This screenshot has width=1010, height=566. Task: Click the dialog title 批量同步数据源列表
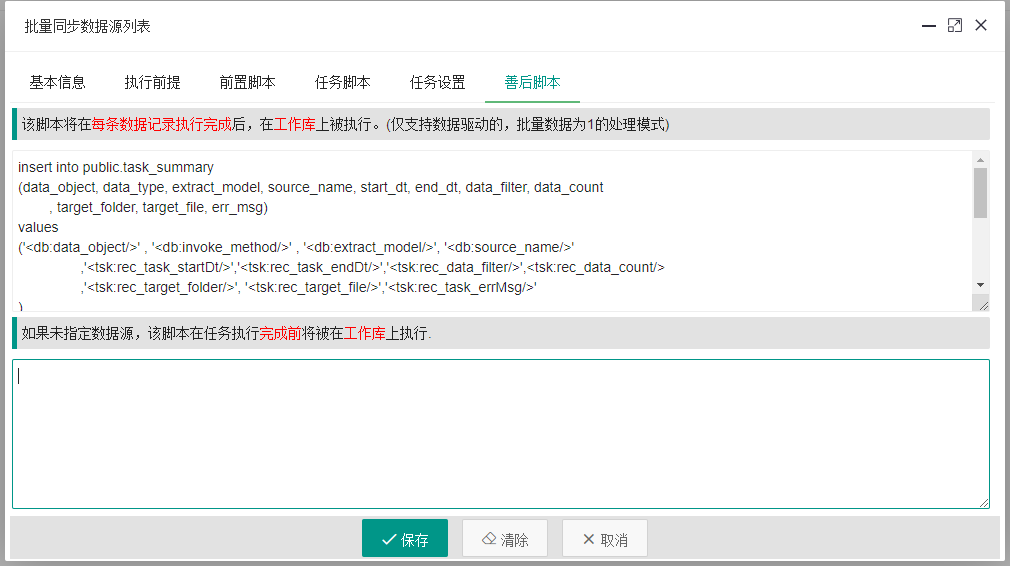coord(88,26)
